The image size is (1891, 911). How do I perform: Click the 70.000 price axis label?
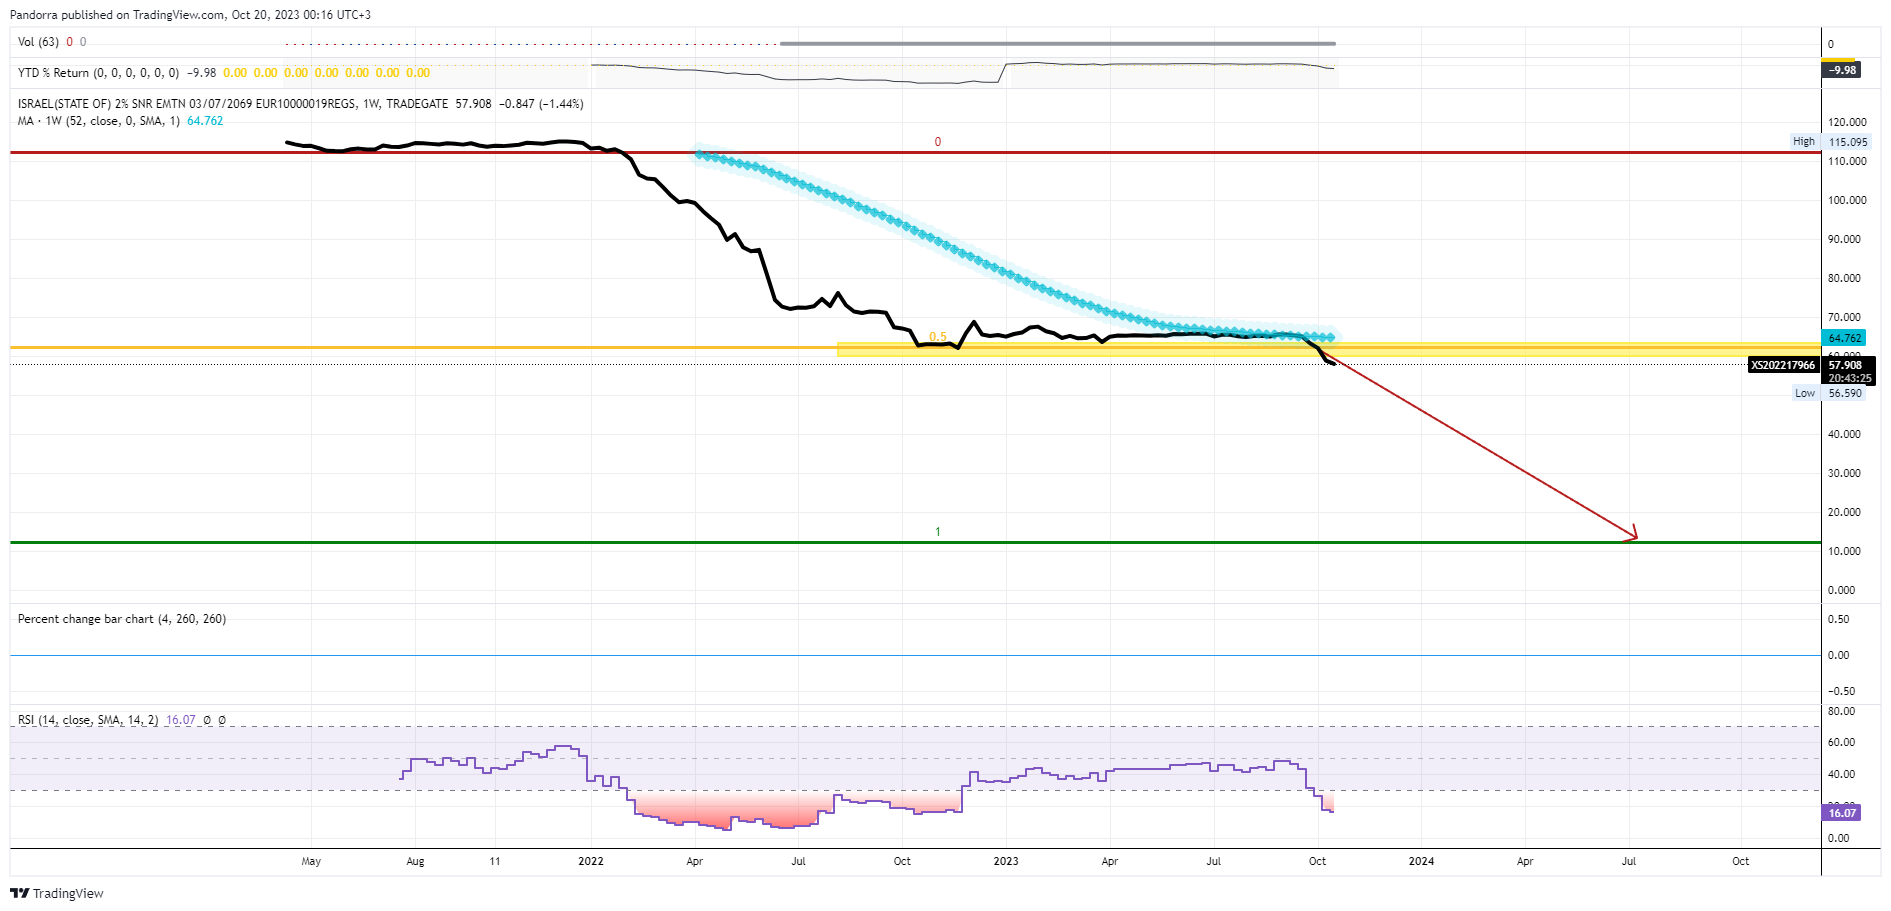(1844, 317)
